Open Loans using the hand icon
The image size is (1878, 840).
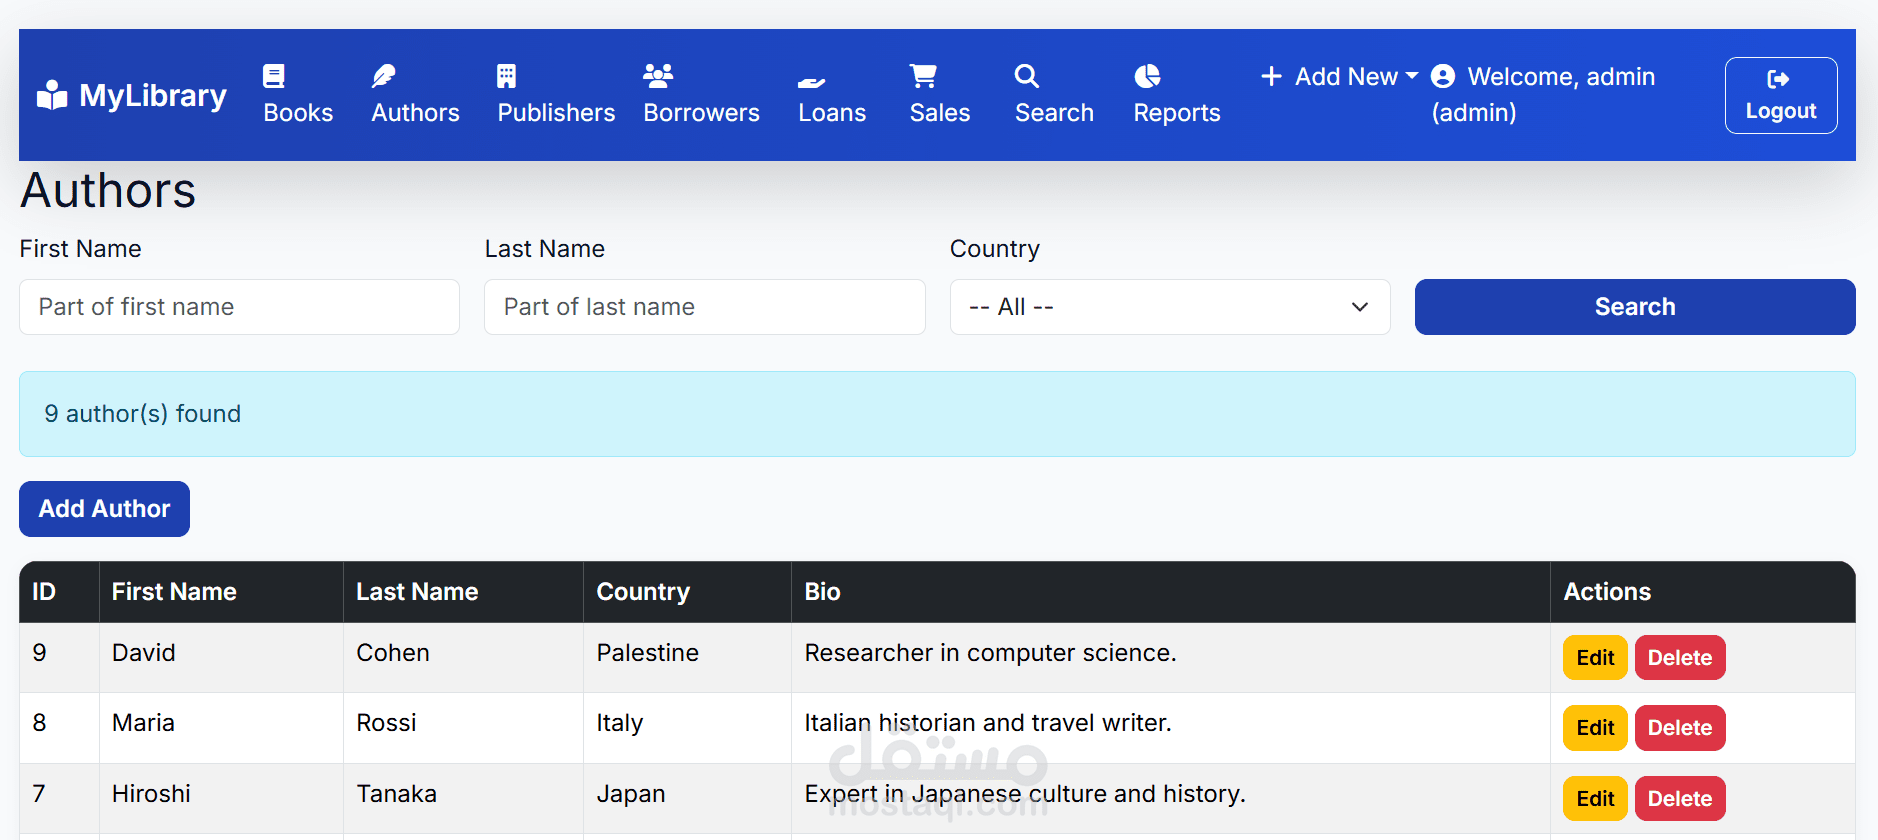(811, 82)
